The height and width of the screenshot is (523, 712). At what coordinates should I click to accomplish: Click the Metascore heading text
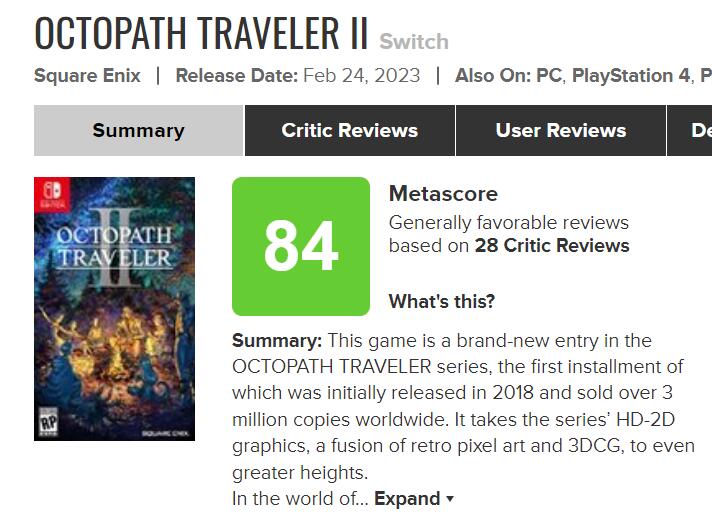coord(442,194)
